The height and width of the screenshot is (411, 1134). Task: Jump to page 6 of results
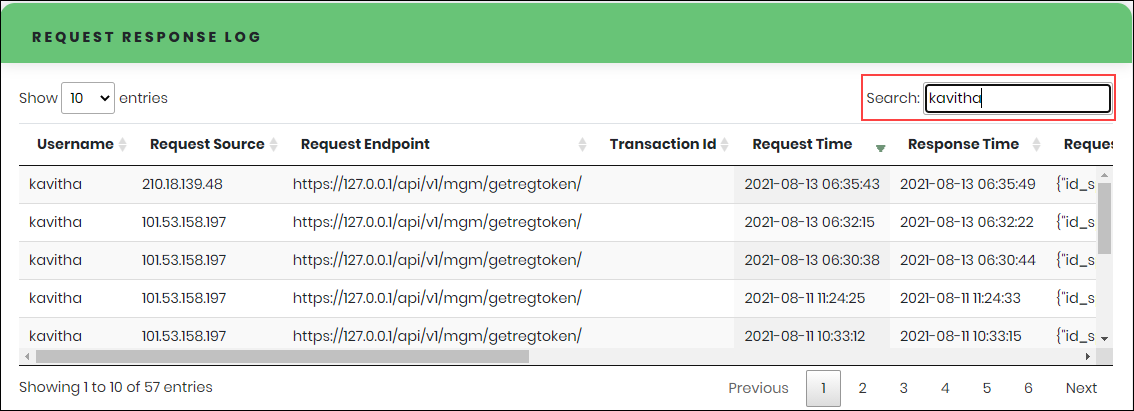pos(1028,389)
